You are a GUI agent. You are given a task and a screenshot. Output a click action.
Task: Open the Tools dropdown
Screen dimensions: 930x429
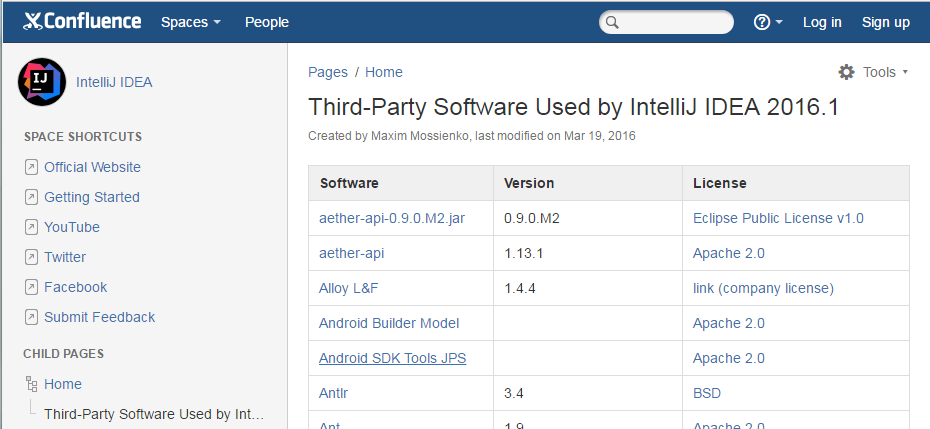(x=885, y=72)
